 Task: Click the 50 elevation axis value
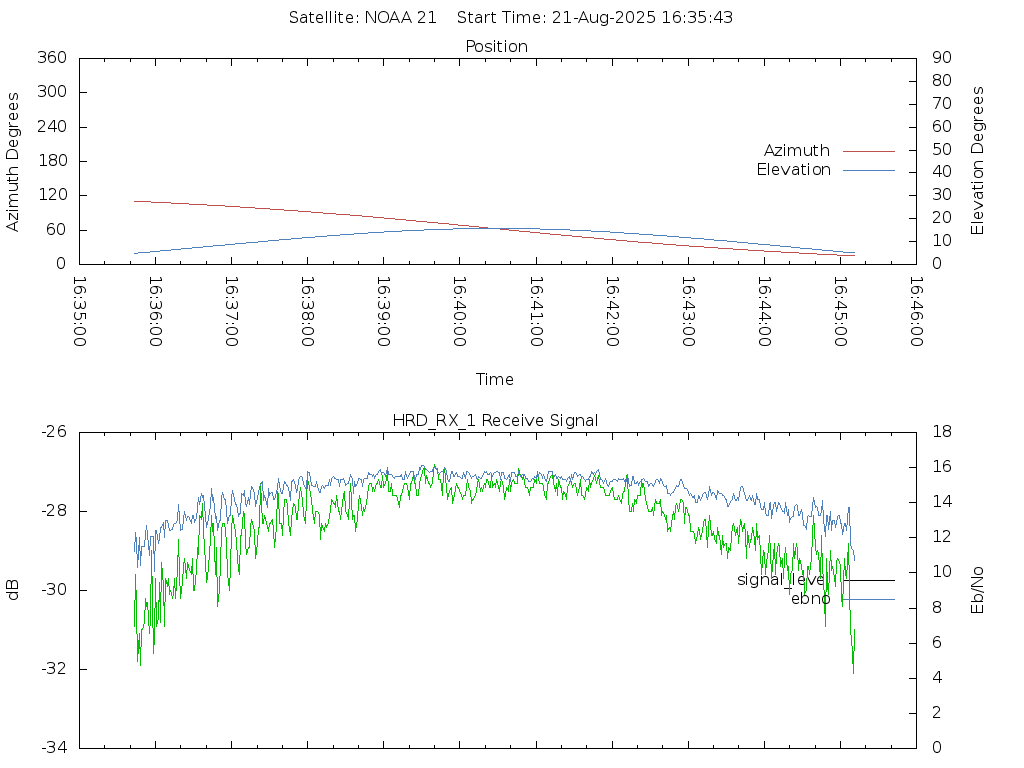coord(942,150)
